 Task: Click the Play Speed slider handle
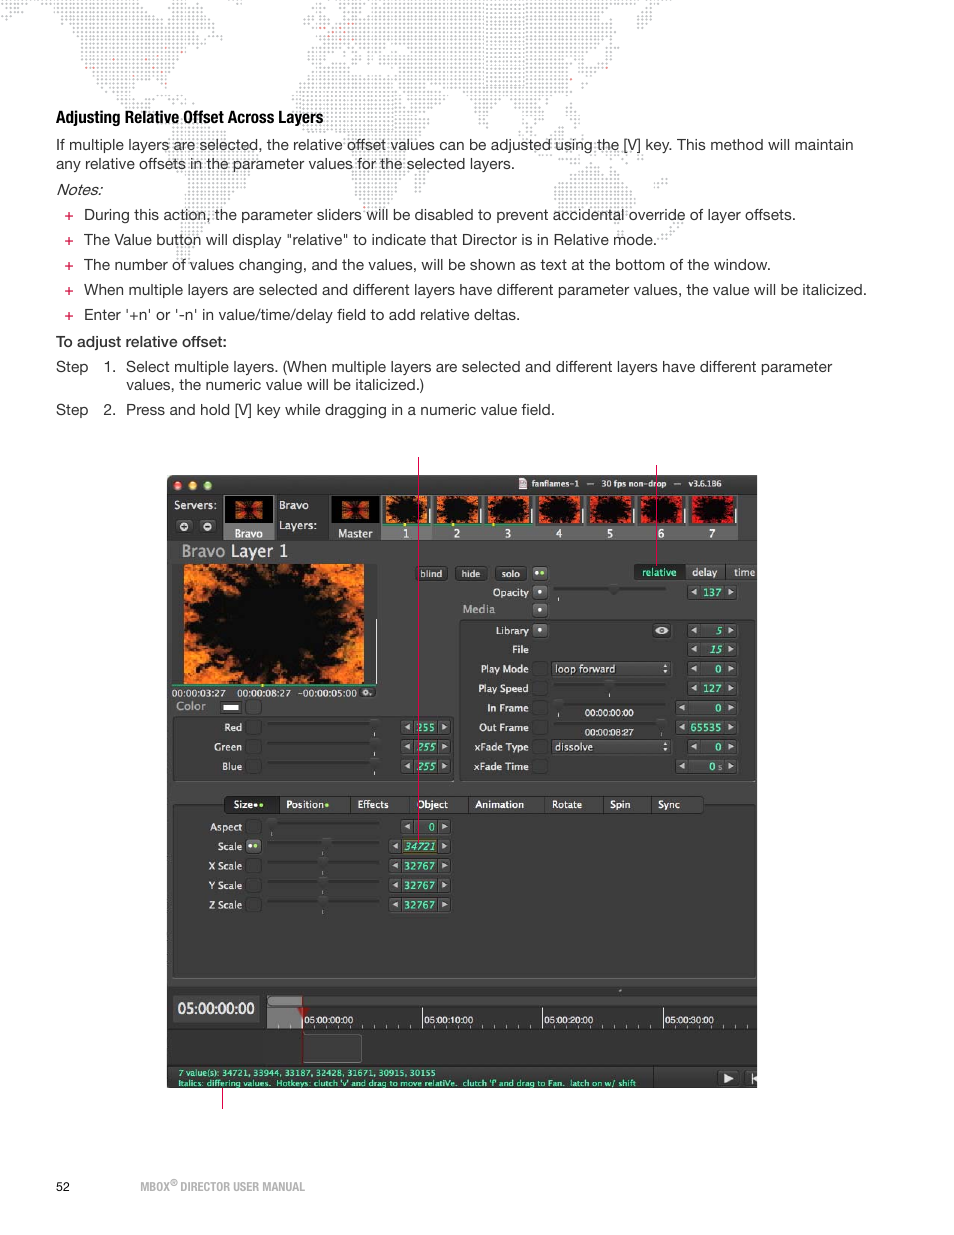609,686
